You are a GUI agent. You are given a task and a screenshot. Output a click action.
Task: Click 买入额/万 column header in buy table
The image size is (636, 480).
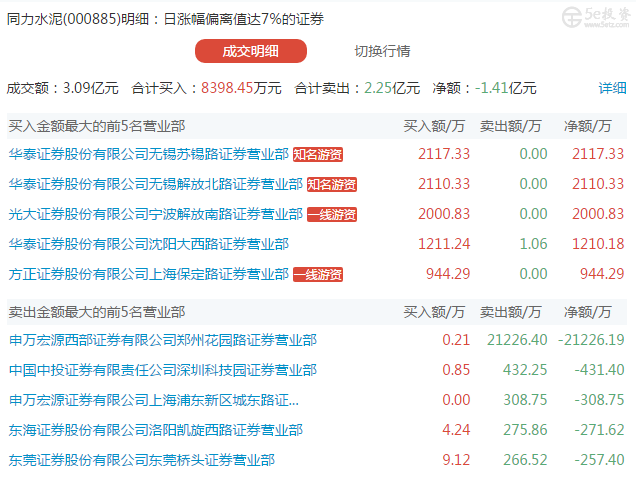pyautogui.click(x=434, y=126)
